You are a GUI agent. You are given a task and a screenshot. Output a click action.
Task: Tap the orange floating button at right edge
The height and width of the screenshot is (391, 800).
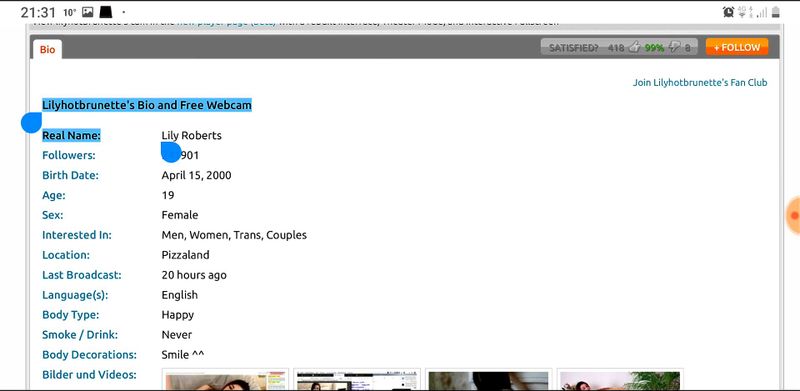[793, 216]
